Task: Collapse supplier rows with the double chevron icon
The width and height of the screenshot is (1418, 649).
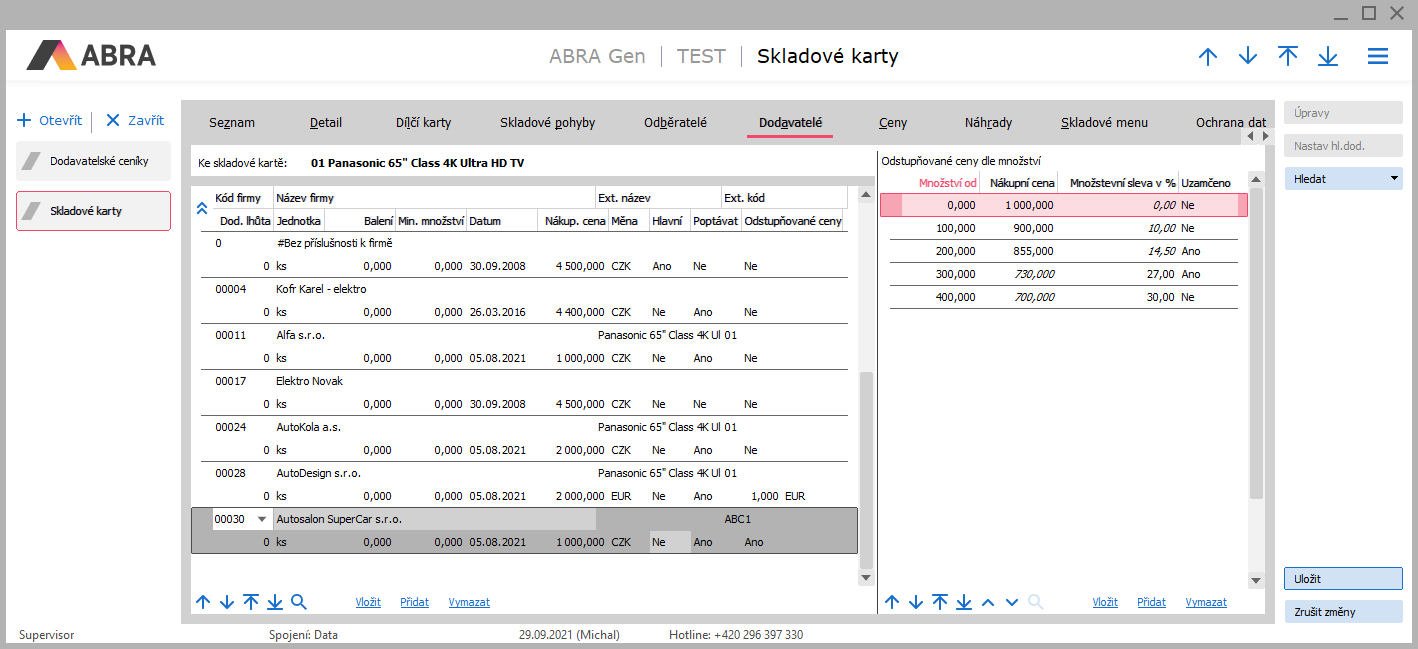Action: (201, 209)
